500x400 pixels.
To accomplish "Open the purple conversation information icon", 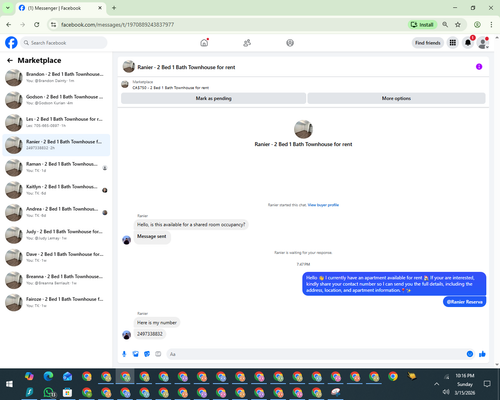I will pyautogui.click(x=479, y=67).
